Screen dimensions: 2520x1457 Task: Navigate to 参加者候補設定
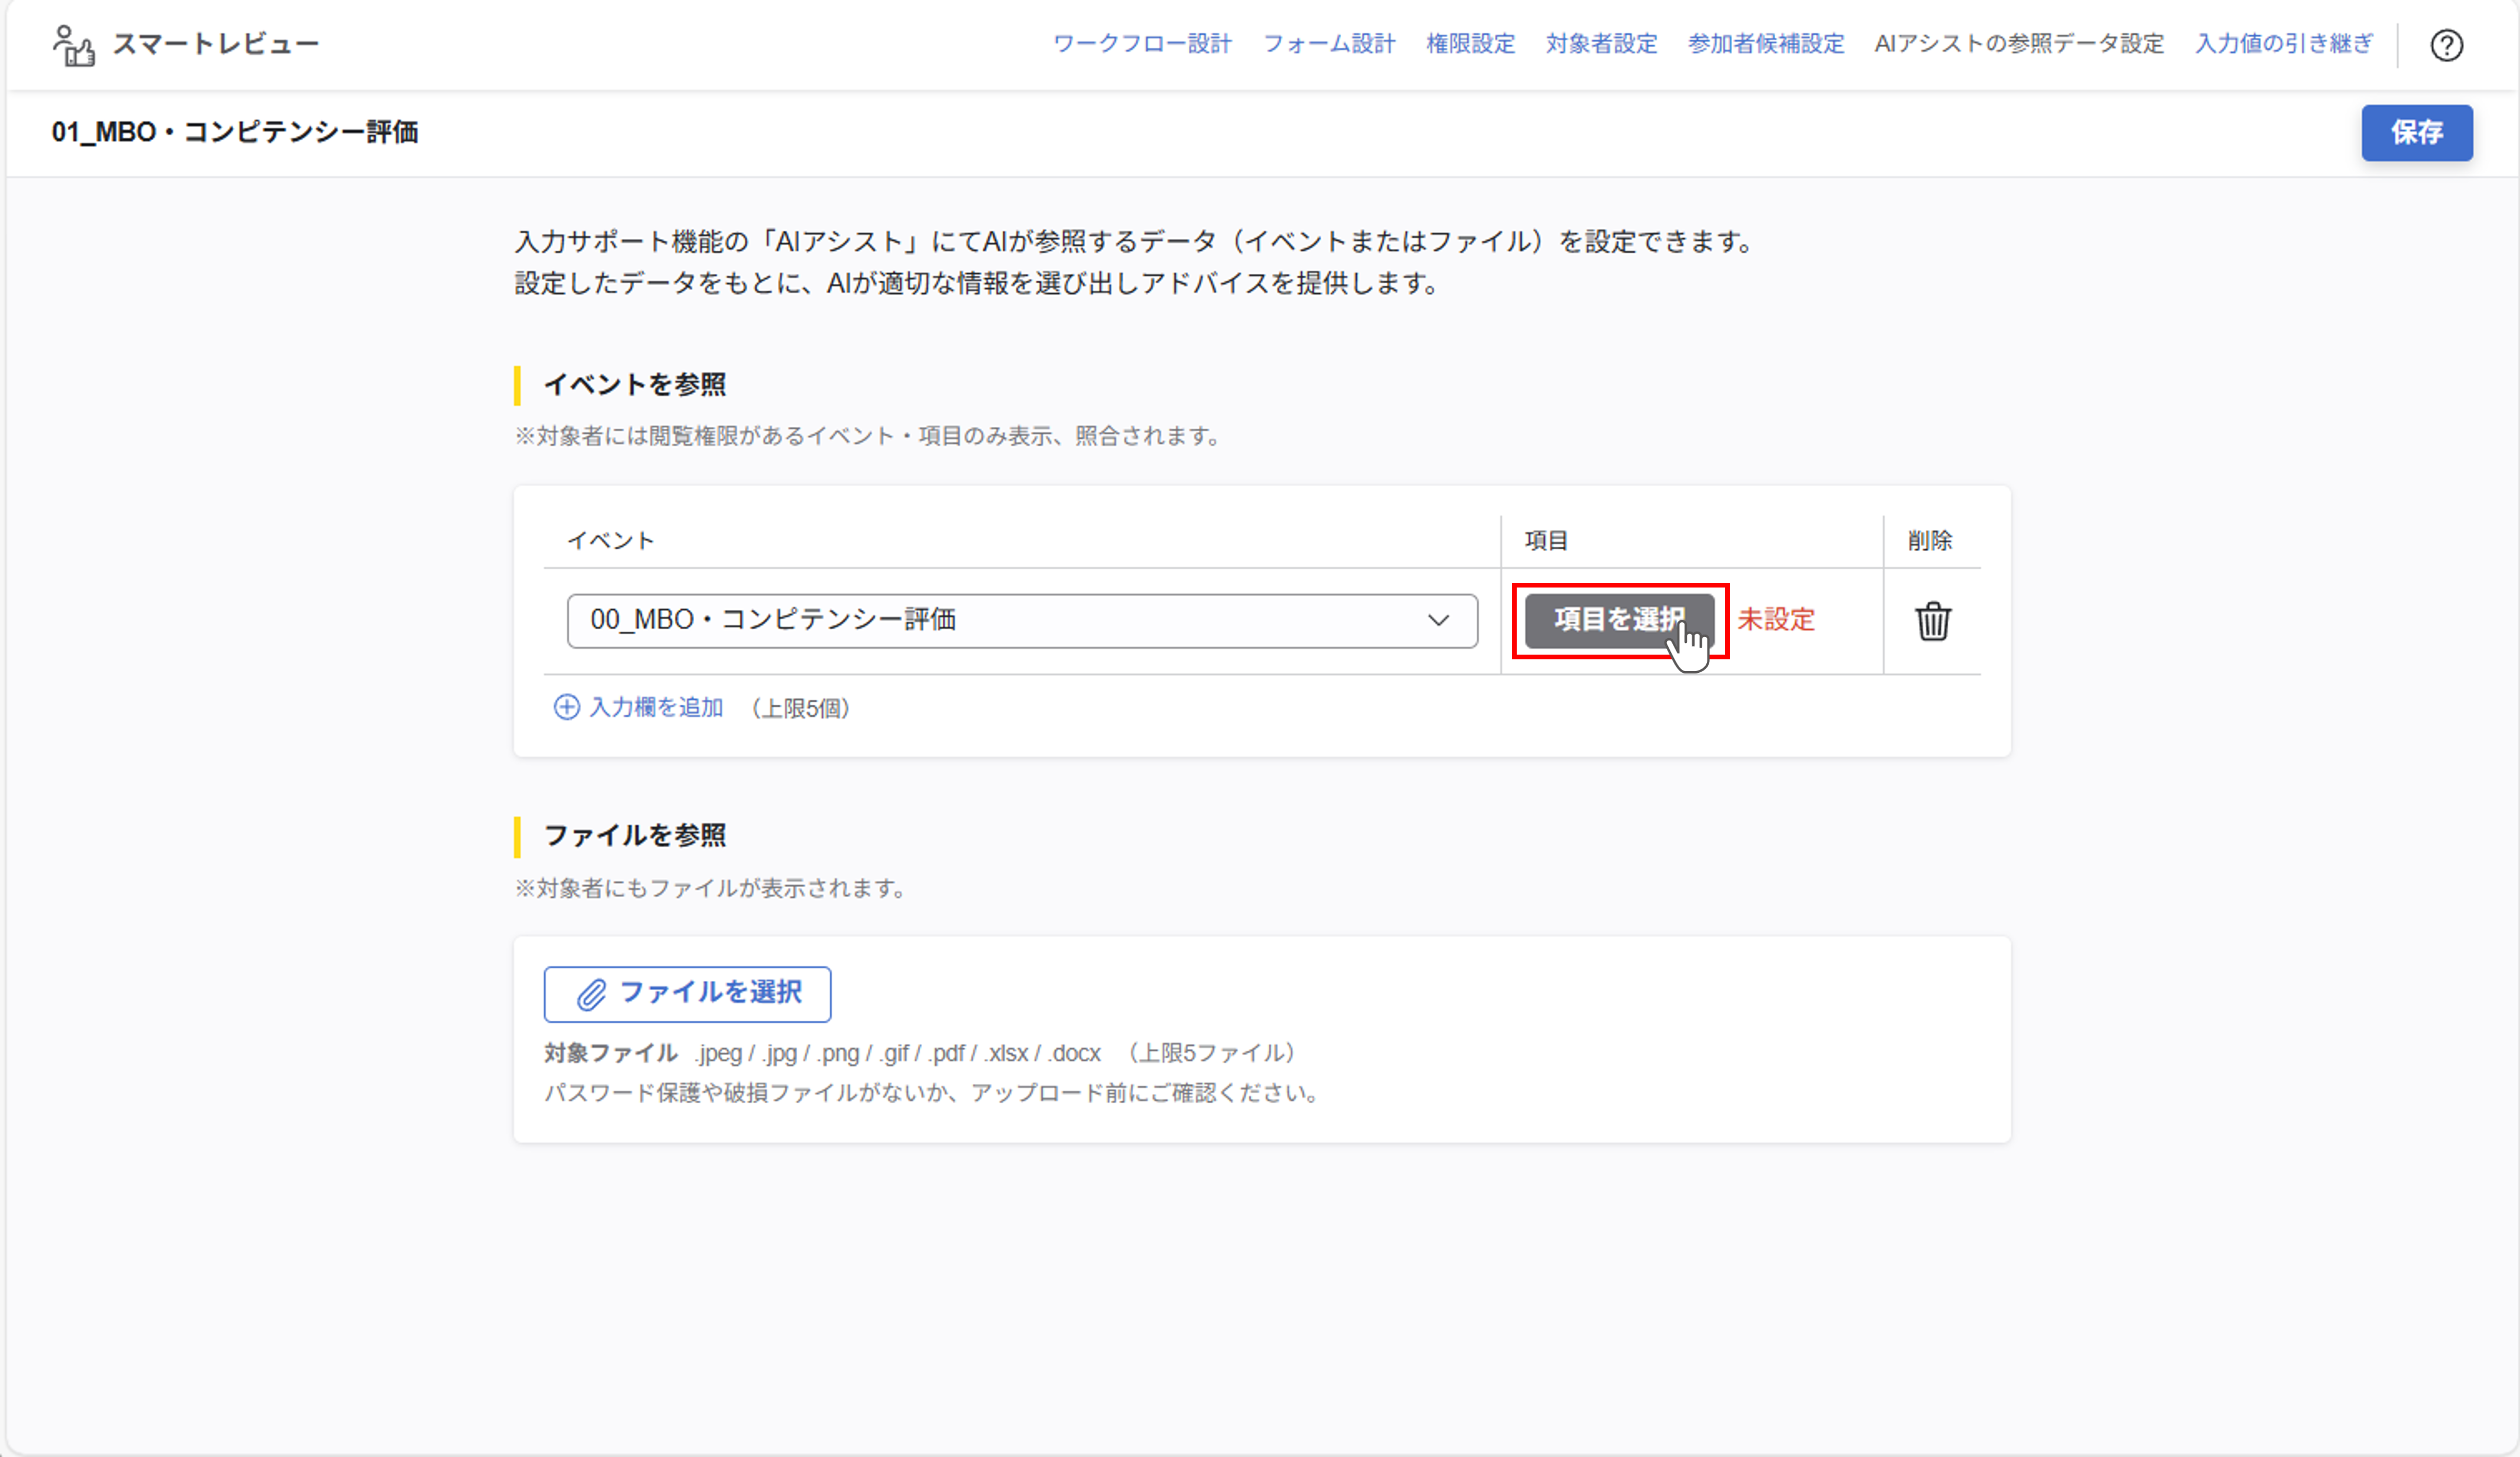(1766, 44)
